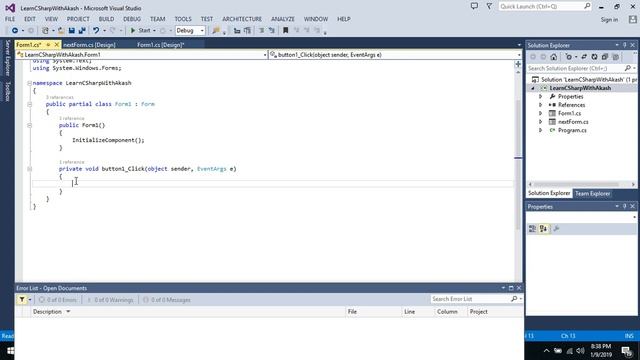Open the Server Explorer side tab
640x360 pixels.
coord(7,58)
